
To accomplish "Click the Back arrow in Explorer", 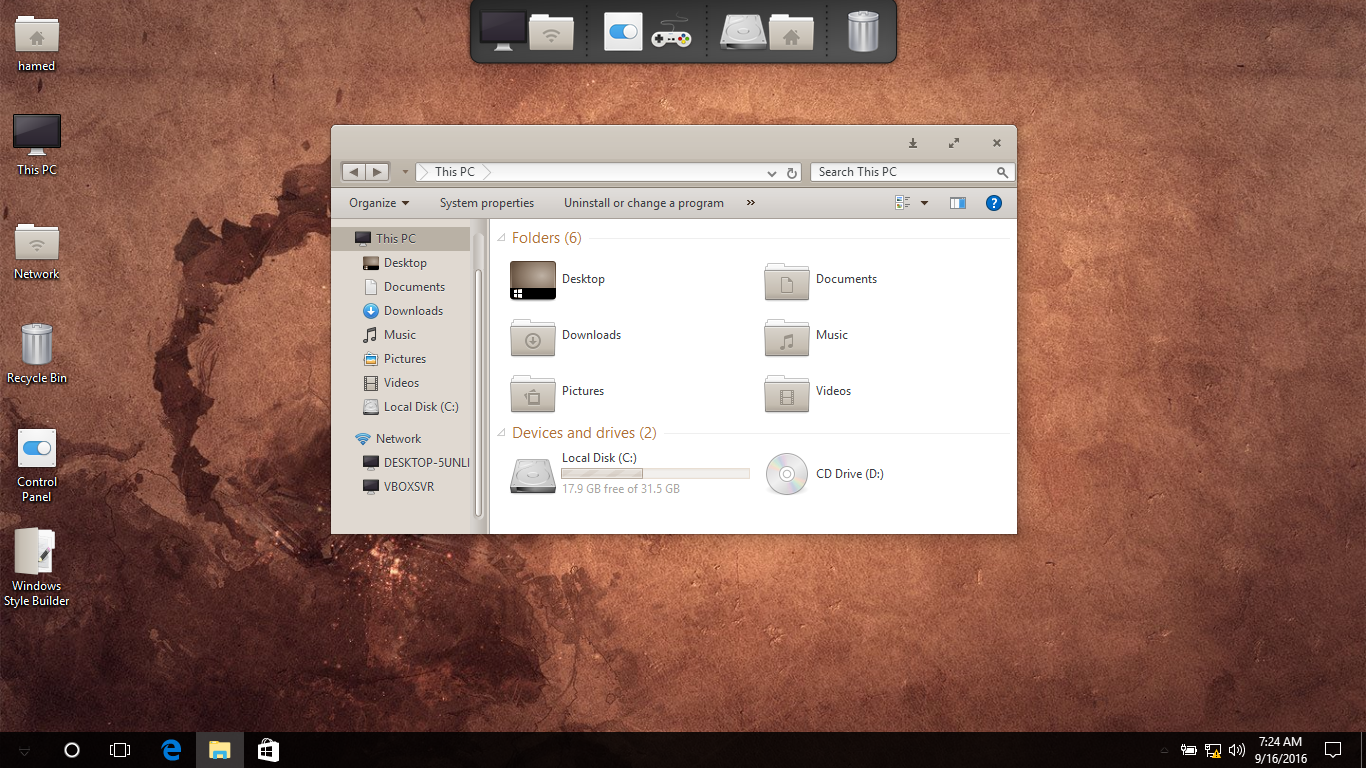I will (354, 172).
